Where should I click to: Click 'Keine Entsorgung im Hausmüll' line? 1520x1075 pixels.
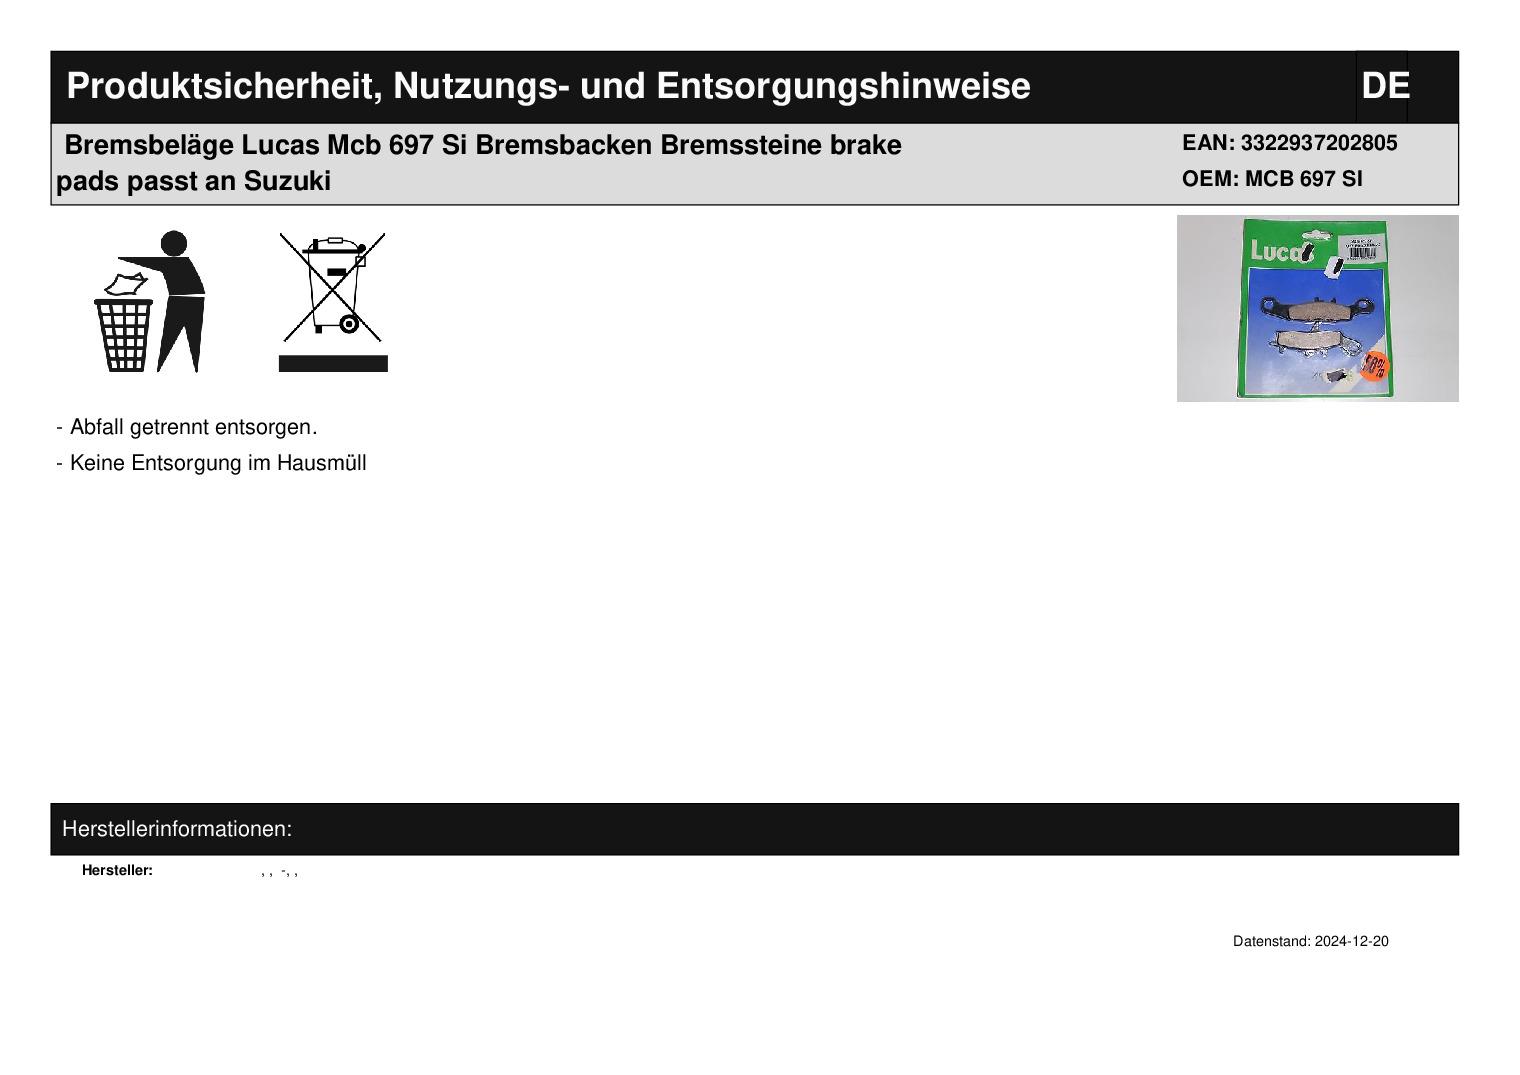pyautogui.click(x=212, y=463)
